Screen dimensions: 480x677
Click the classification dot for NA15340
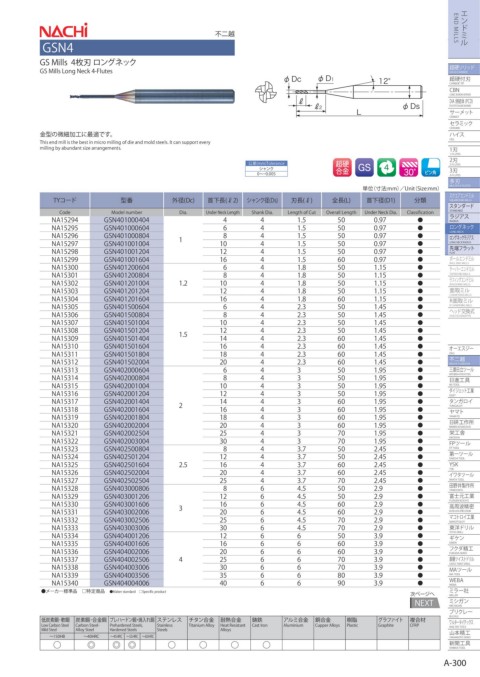[x=420, y=583]
